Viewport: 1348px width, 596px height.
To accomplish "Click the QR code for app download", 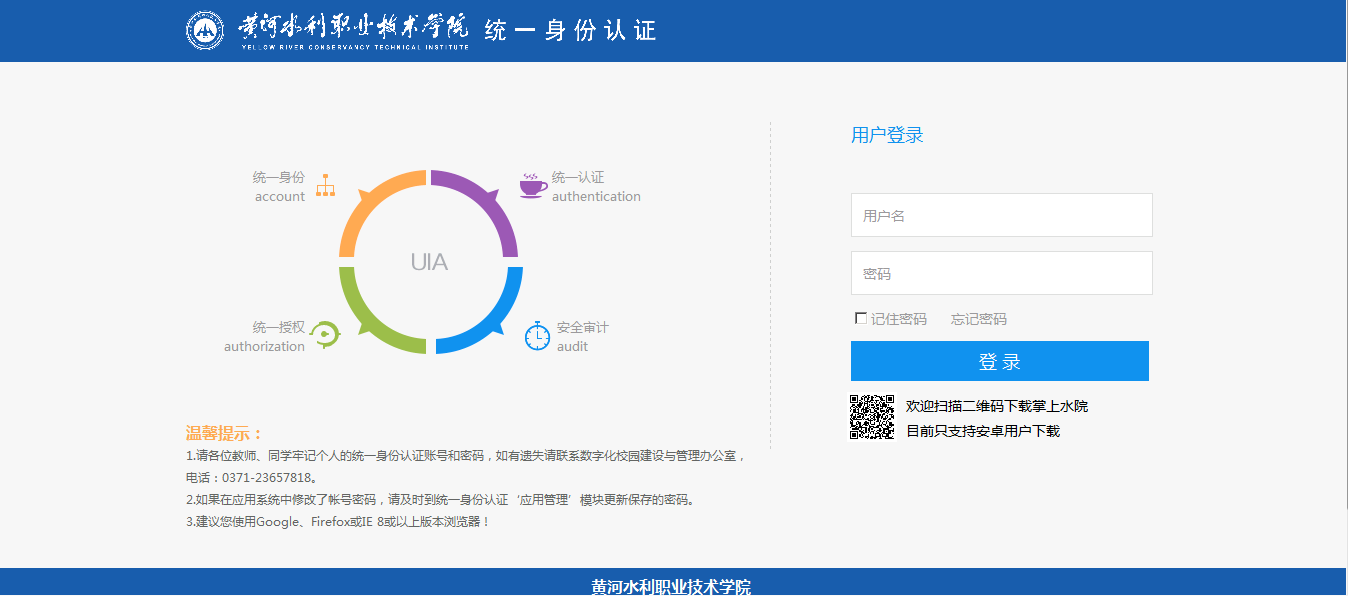I will (x=872, y=417).
